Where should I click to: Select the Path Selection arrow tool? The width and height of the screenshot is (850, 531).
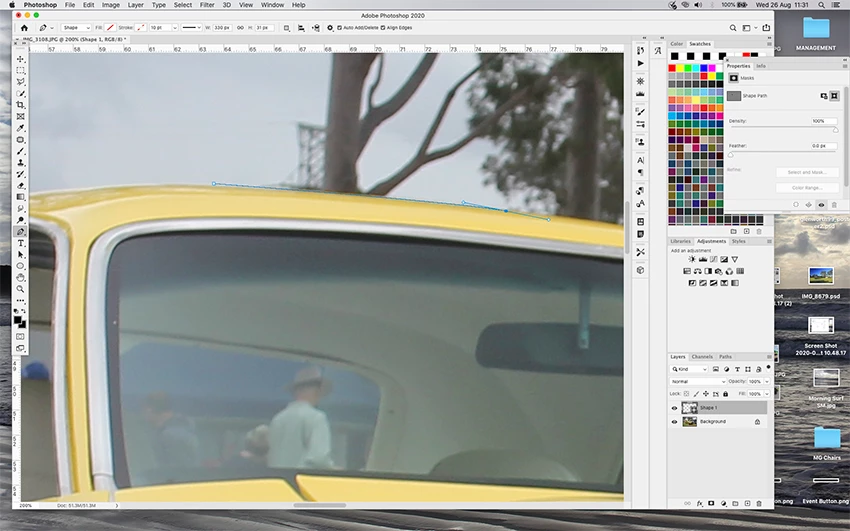[x=21, y=255]
